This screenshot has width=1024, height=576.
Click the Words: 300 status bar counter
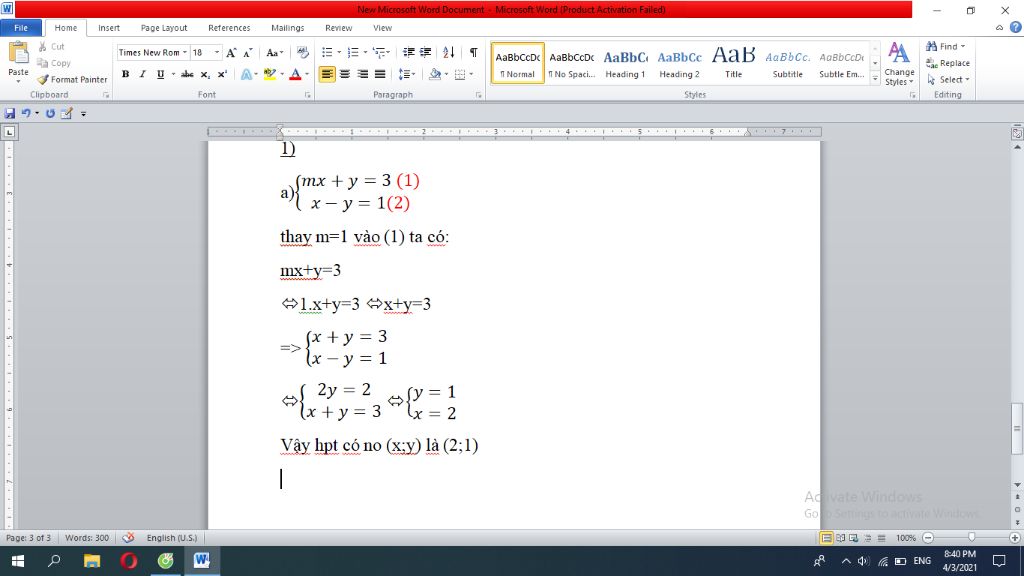[87, 537]
